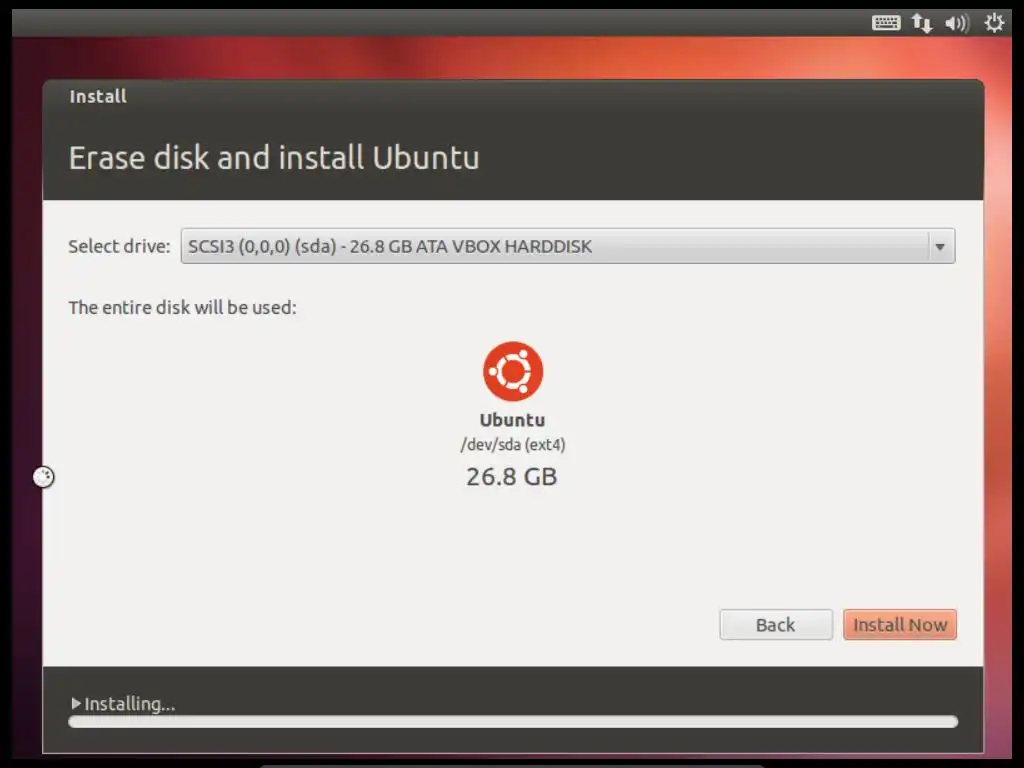Click the 26.8 GB size text
The width and height of the screenshot is (1024, 768).
pos(511,477)
